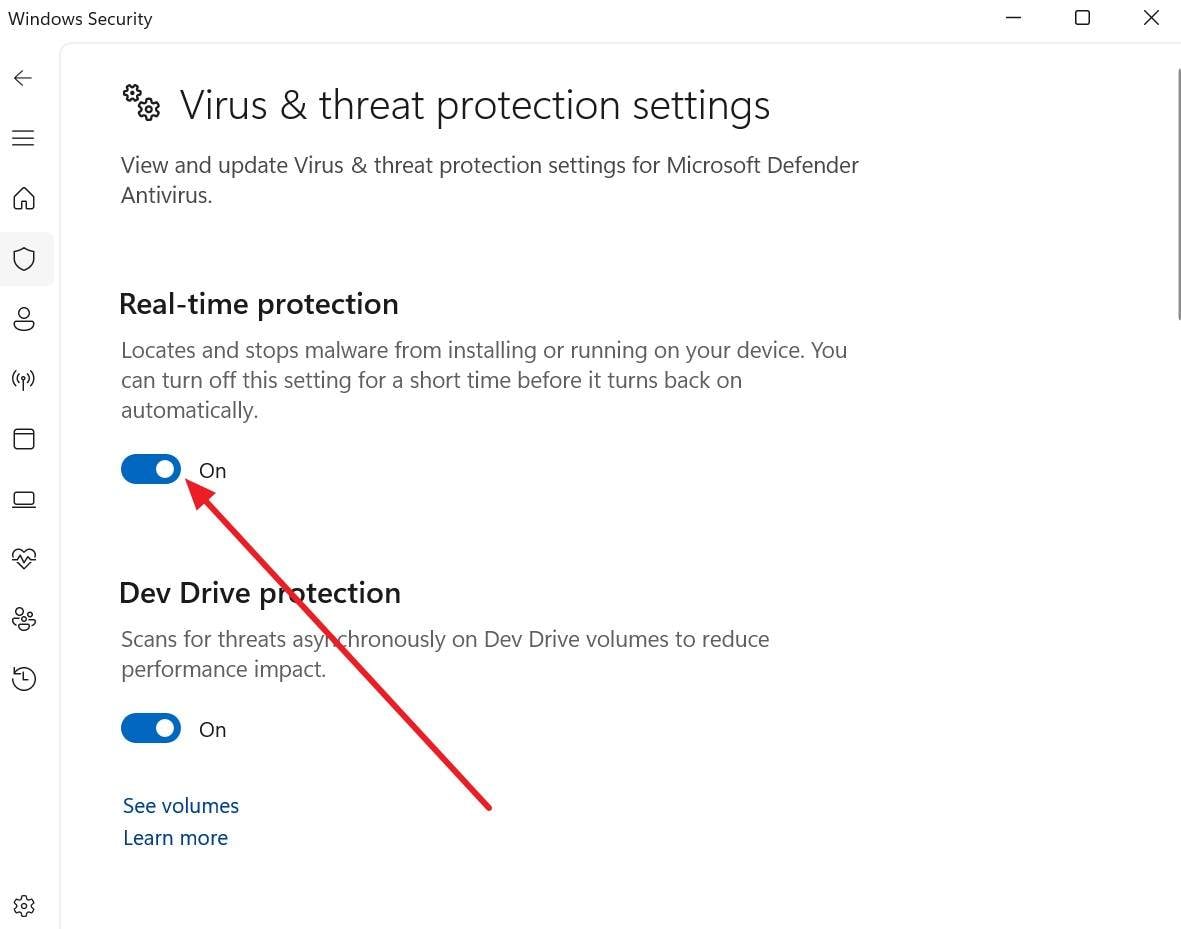Navigate back using the back arrow
1181x929 pixels.
pyautogui.click(x=22, y=77)
